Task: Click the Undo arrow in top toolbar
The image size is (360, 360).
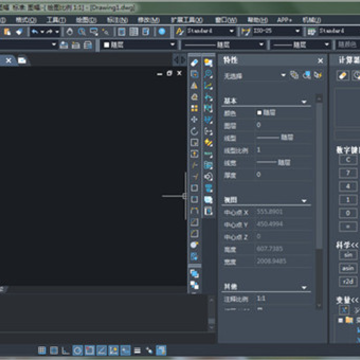Action: click(x=35, y=32)
